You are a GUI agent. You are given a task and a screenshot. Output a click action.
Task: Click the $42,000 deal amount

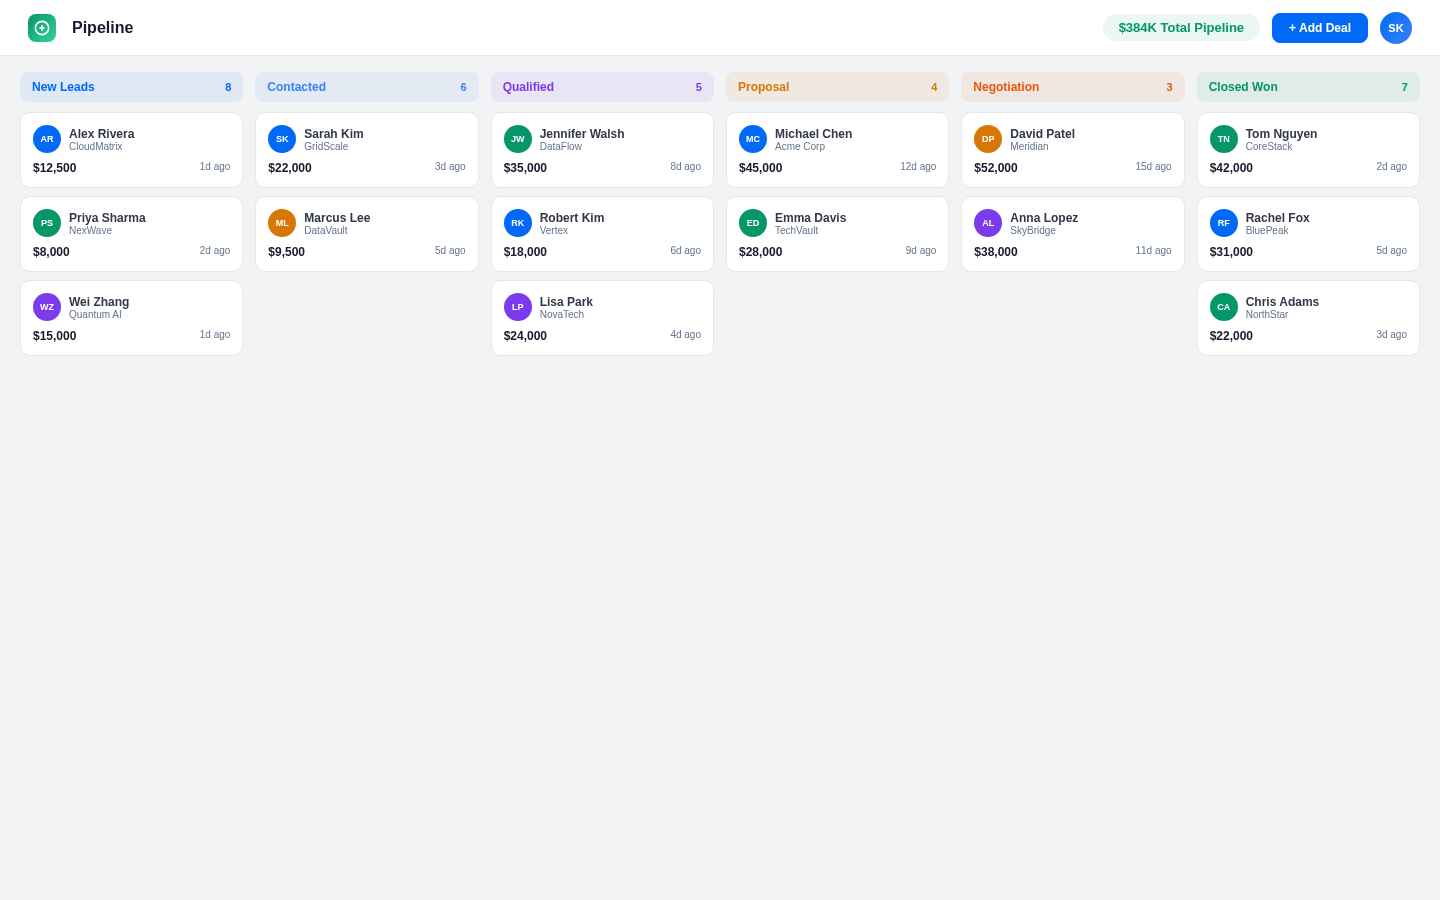pos(1231,168)
